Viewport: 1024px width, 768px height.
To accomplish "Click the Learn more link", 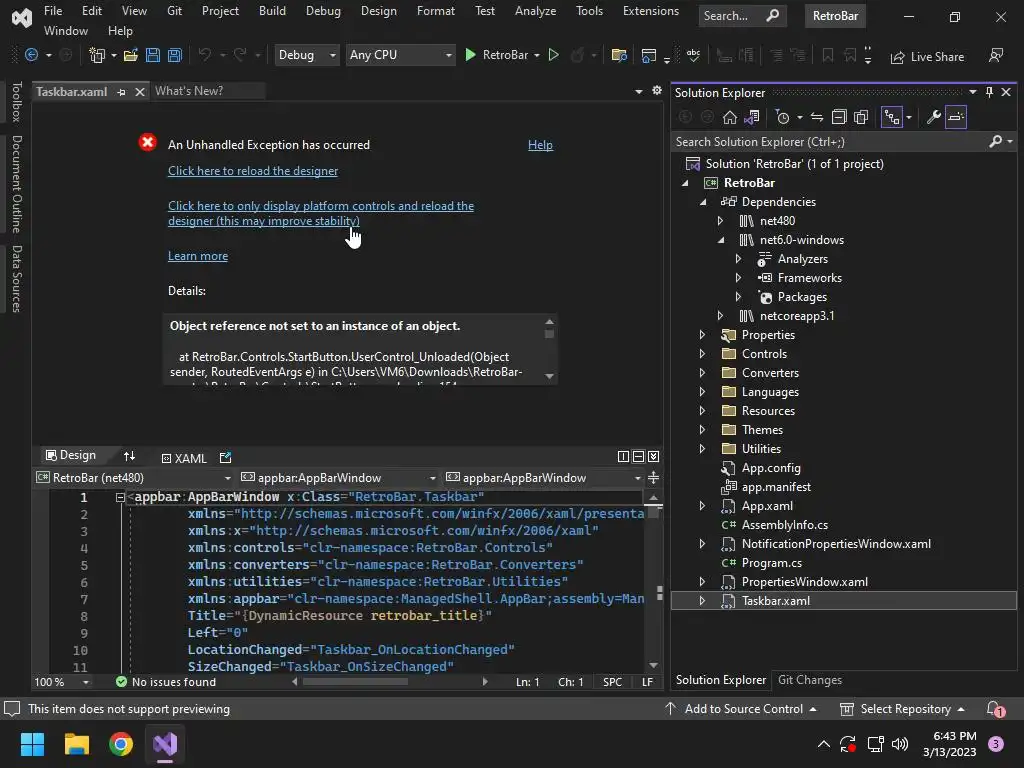I will (x=198, y=256).
